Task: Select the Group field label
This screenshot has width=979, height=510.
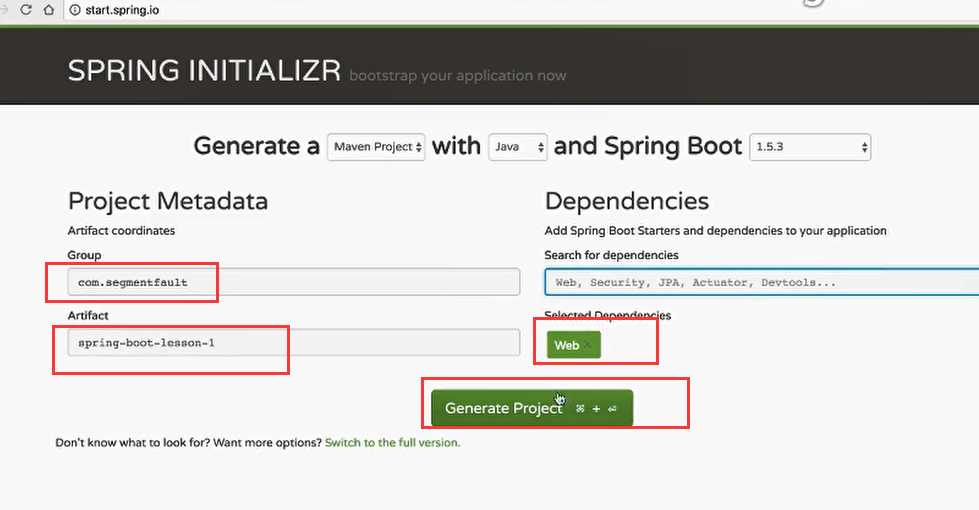Action: click(84, 255)
